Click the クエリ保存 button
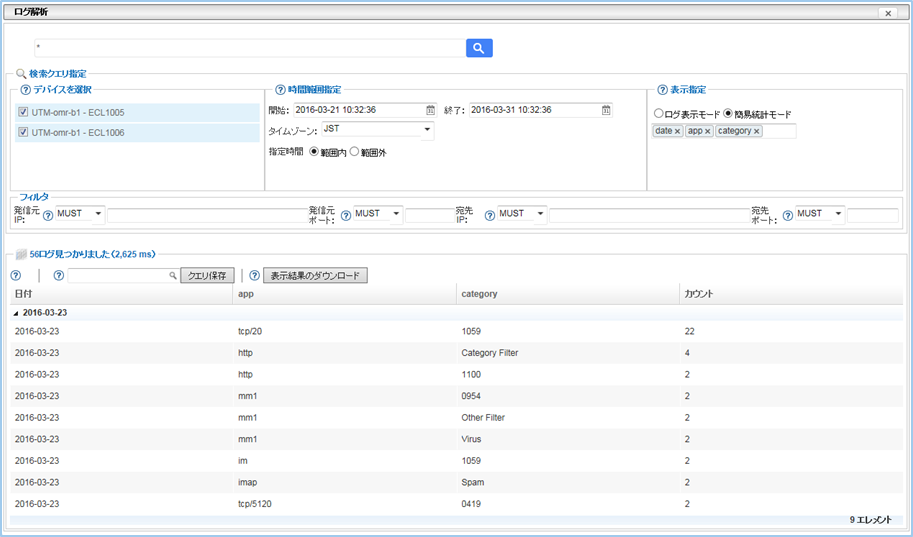 coord(207,275)
